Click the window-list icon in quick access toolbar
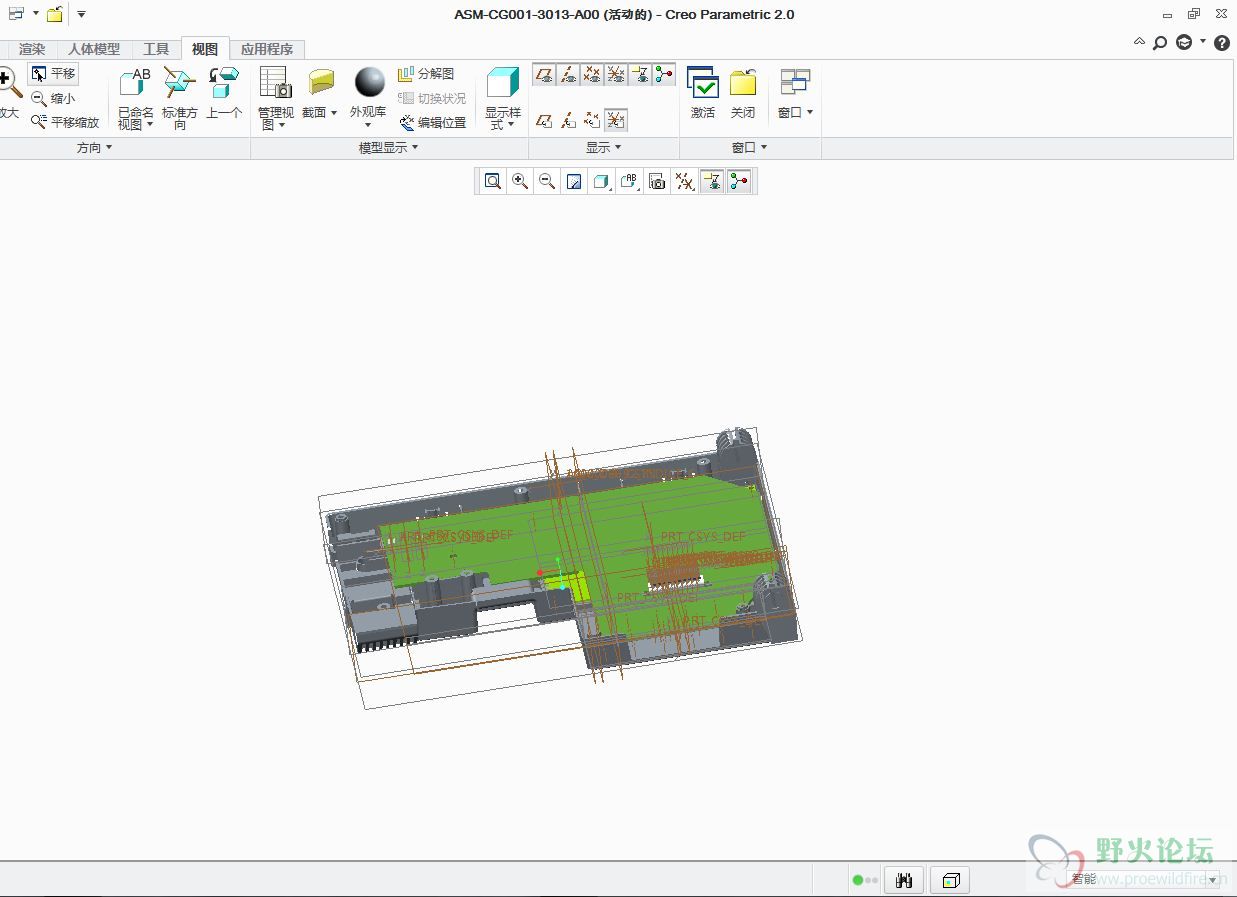This screenshot has width=1237, height=897. [16, 14]
